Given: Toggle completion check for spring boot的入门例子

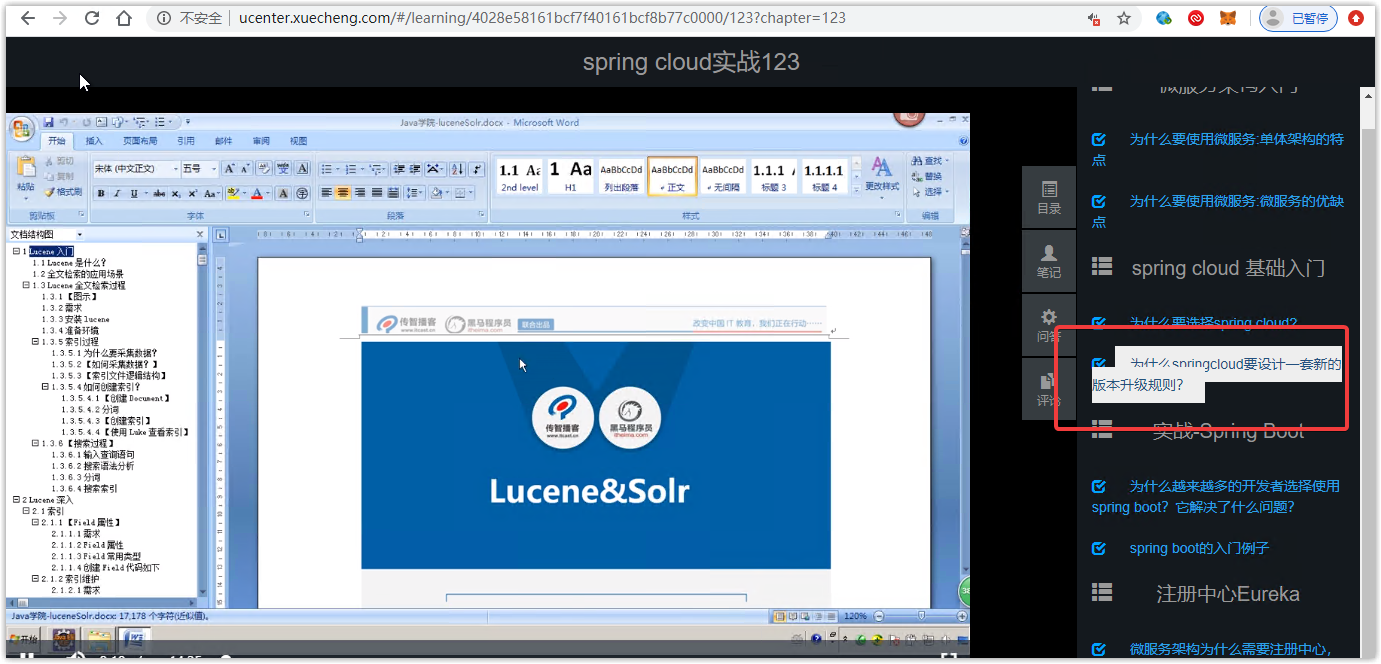Looking at the screenshot, I should [x=1099, y=548].
